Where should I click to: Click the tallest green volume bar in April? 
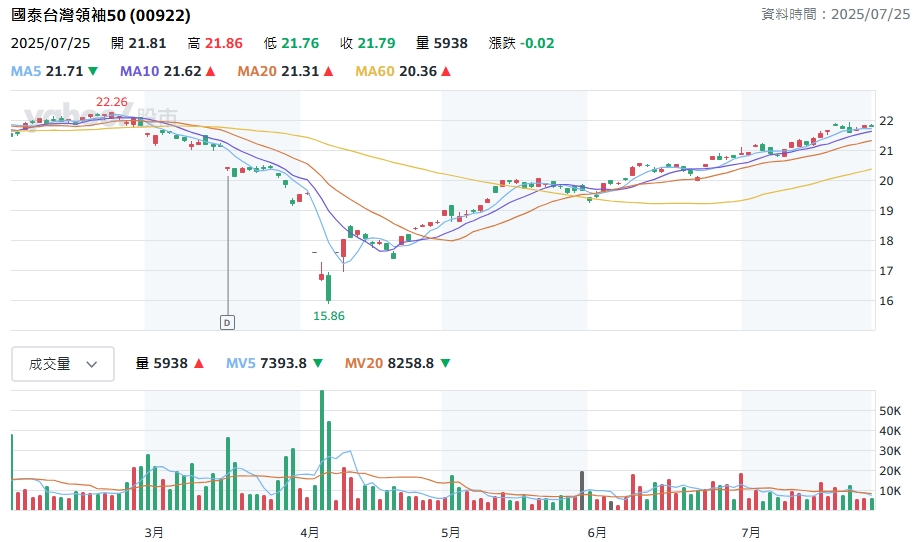[x=322, y=450]
